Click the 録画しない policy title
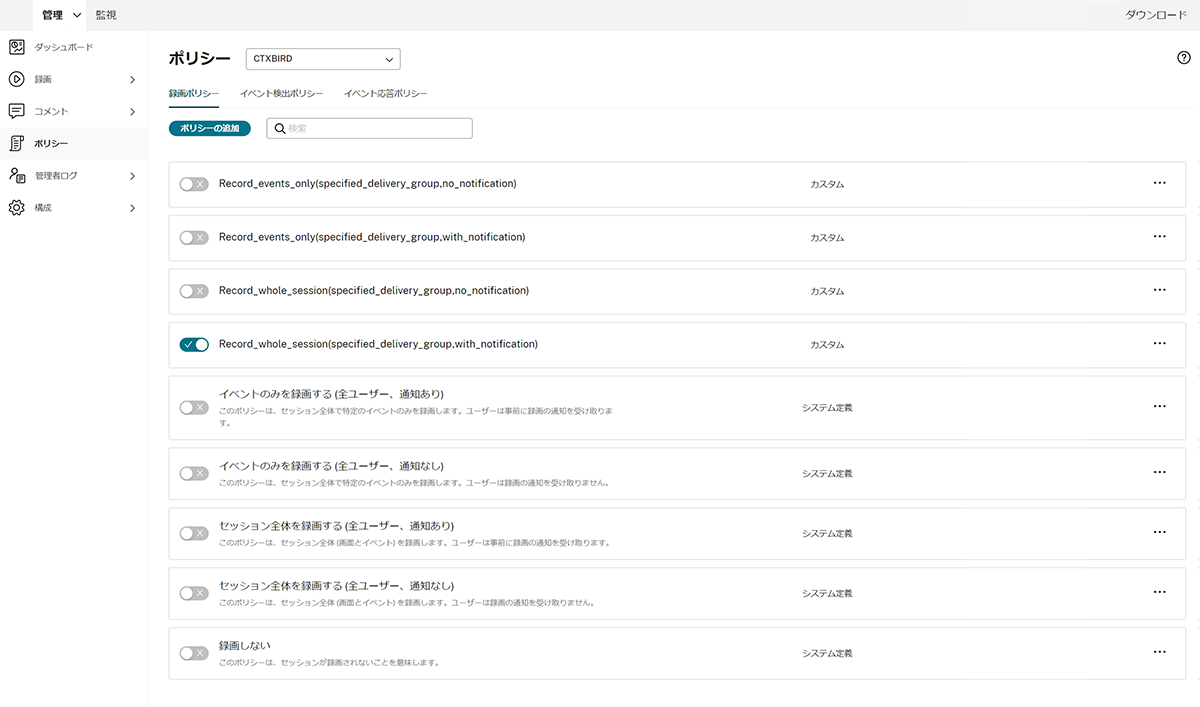The width and height of the screenshot is (1200, 707). [x=245, y=645]
